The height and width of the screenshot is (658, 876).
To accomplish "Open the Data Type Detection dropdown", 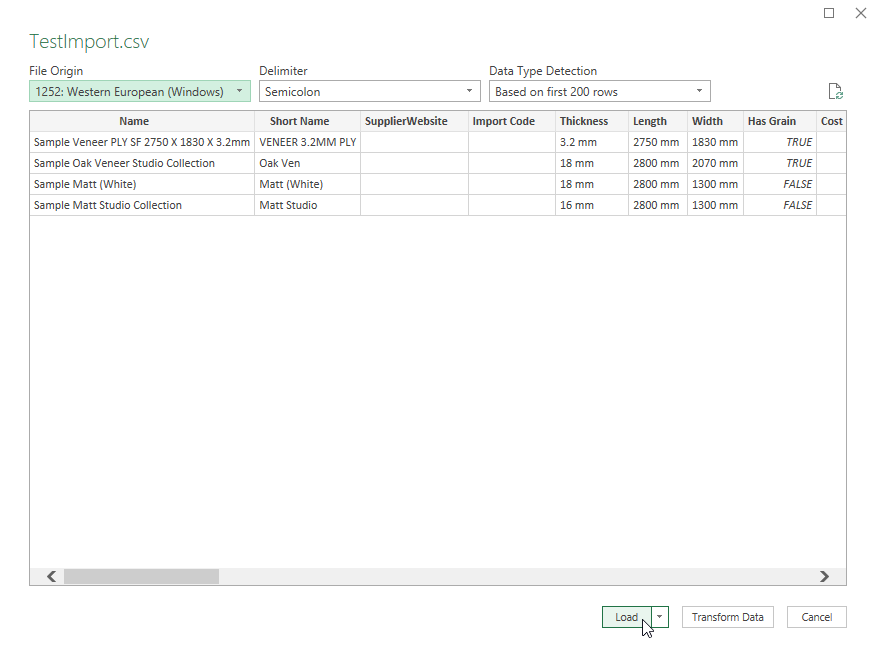I will pos(600,92).
